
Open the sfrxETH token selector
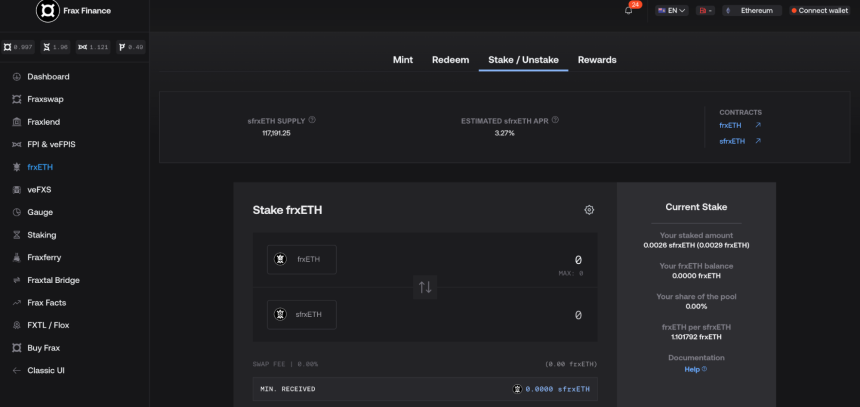click(x=302, y=315)
